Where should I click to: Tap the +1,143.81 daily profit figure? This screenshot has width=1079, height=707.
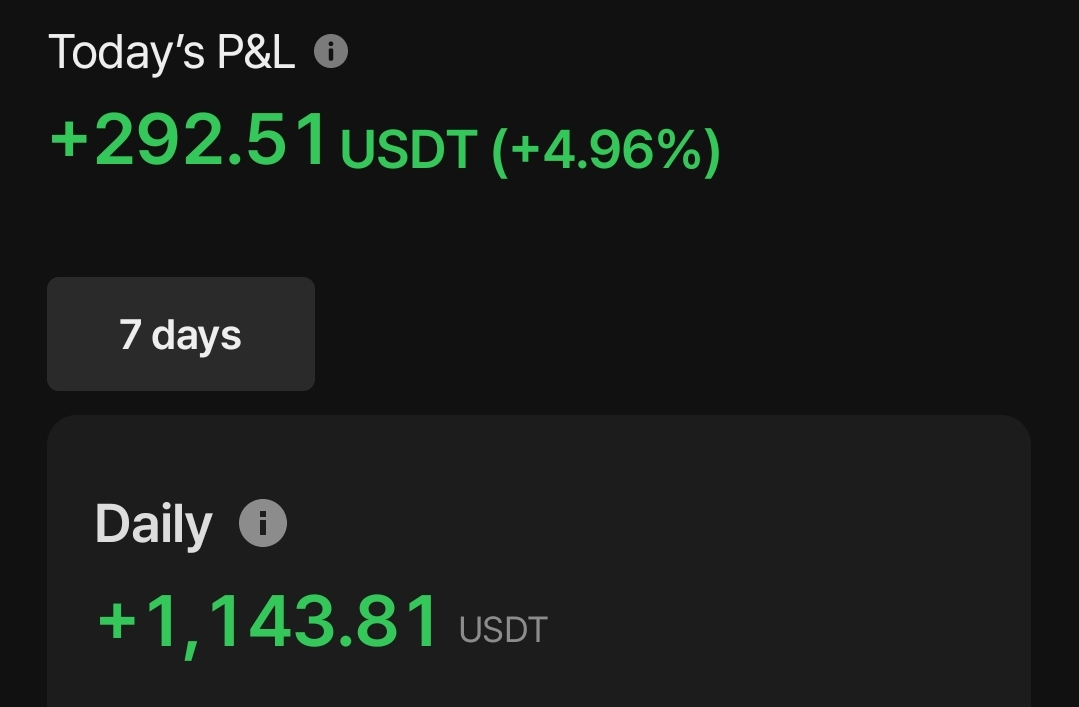point(269,620)
